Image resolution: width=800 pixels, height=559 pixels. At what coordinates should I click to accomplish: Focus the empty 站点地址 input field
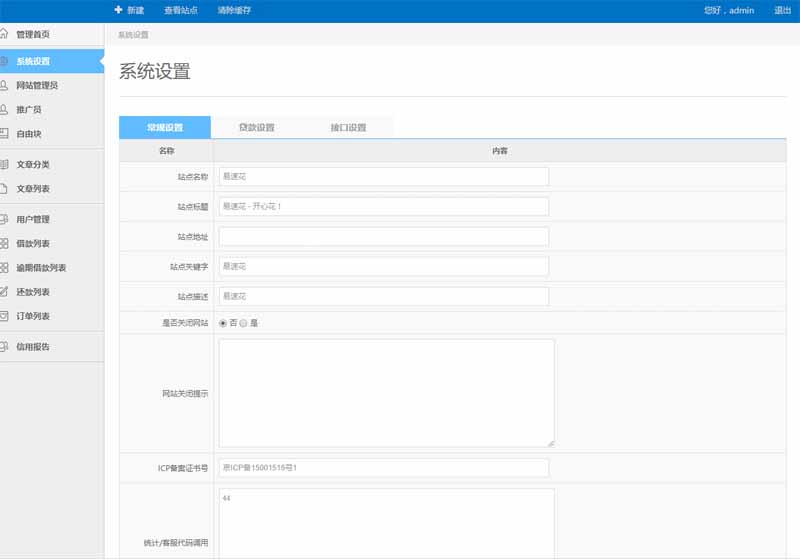(383, 237)
